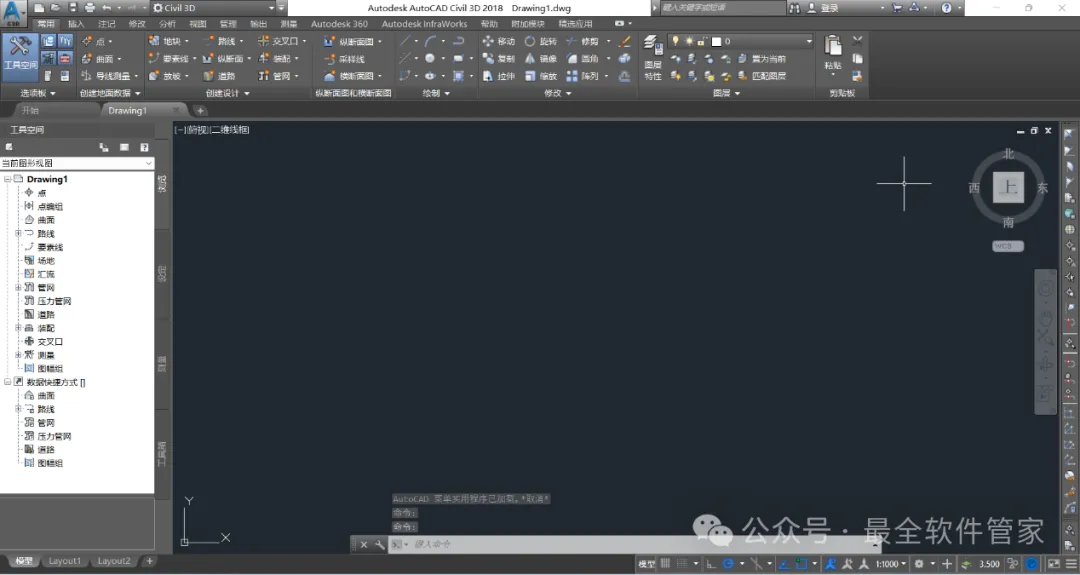
Task: Switch to the 开始 start file tab
Action: point(30,110)
